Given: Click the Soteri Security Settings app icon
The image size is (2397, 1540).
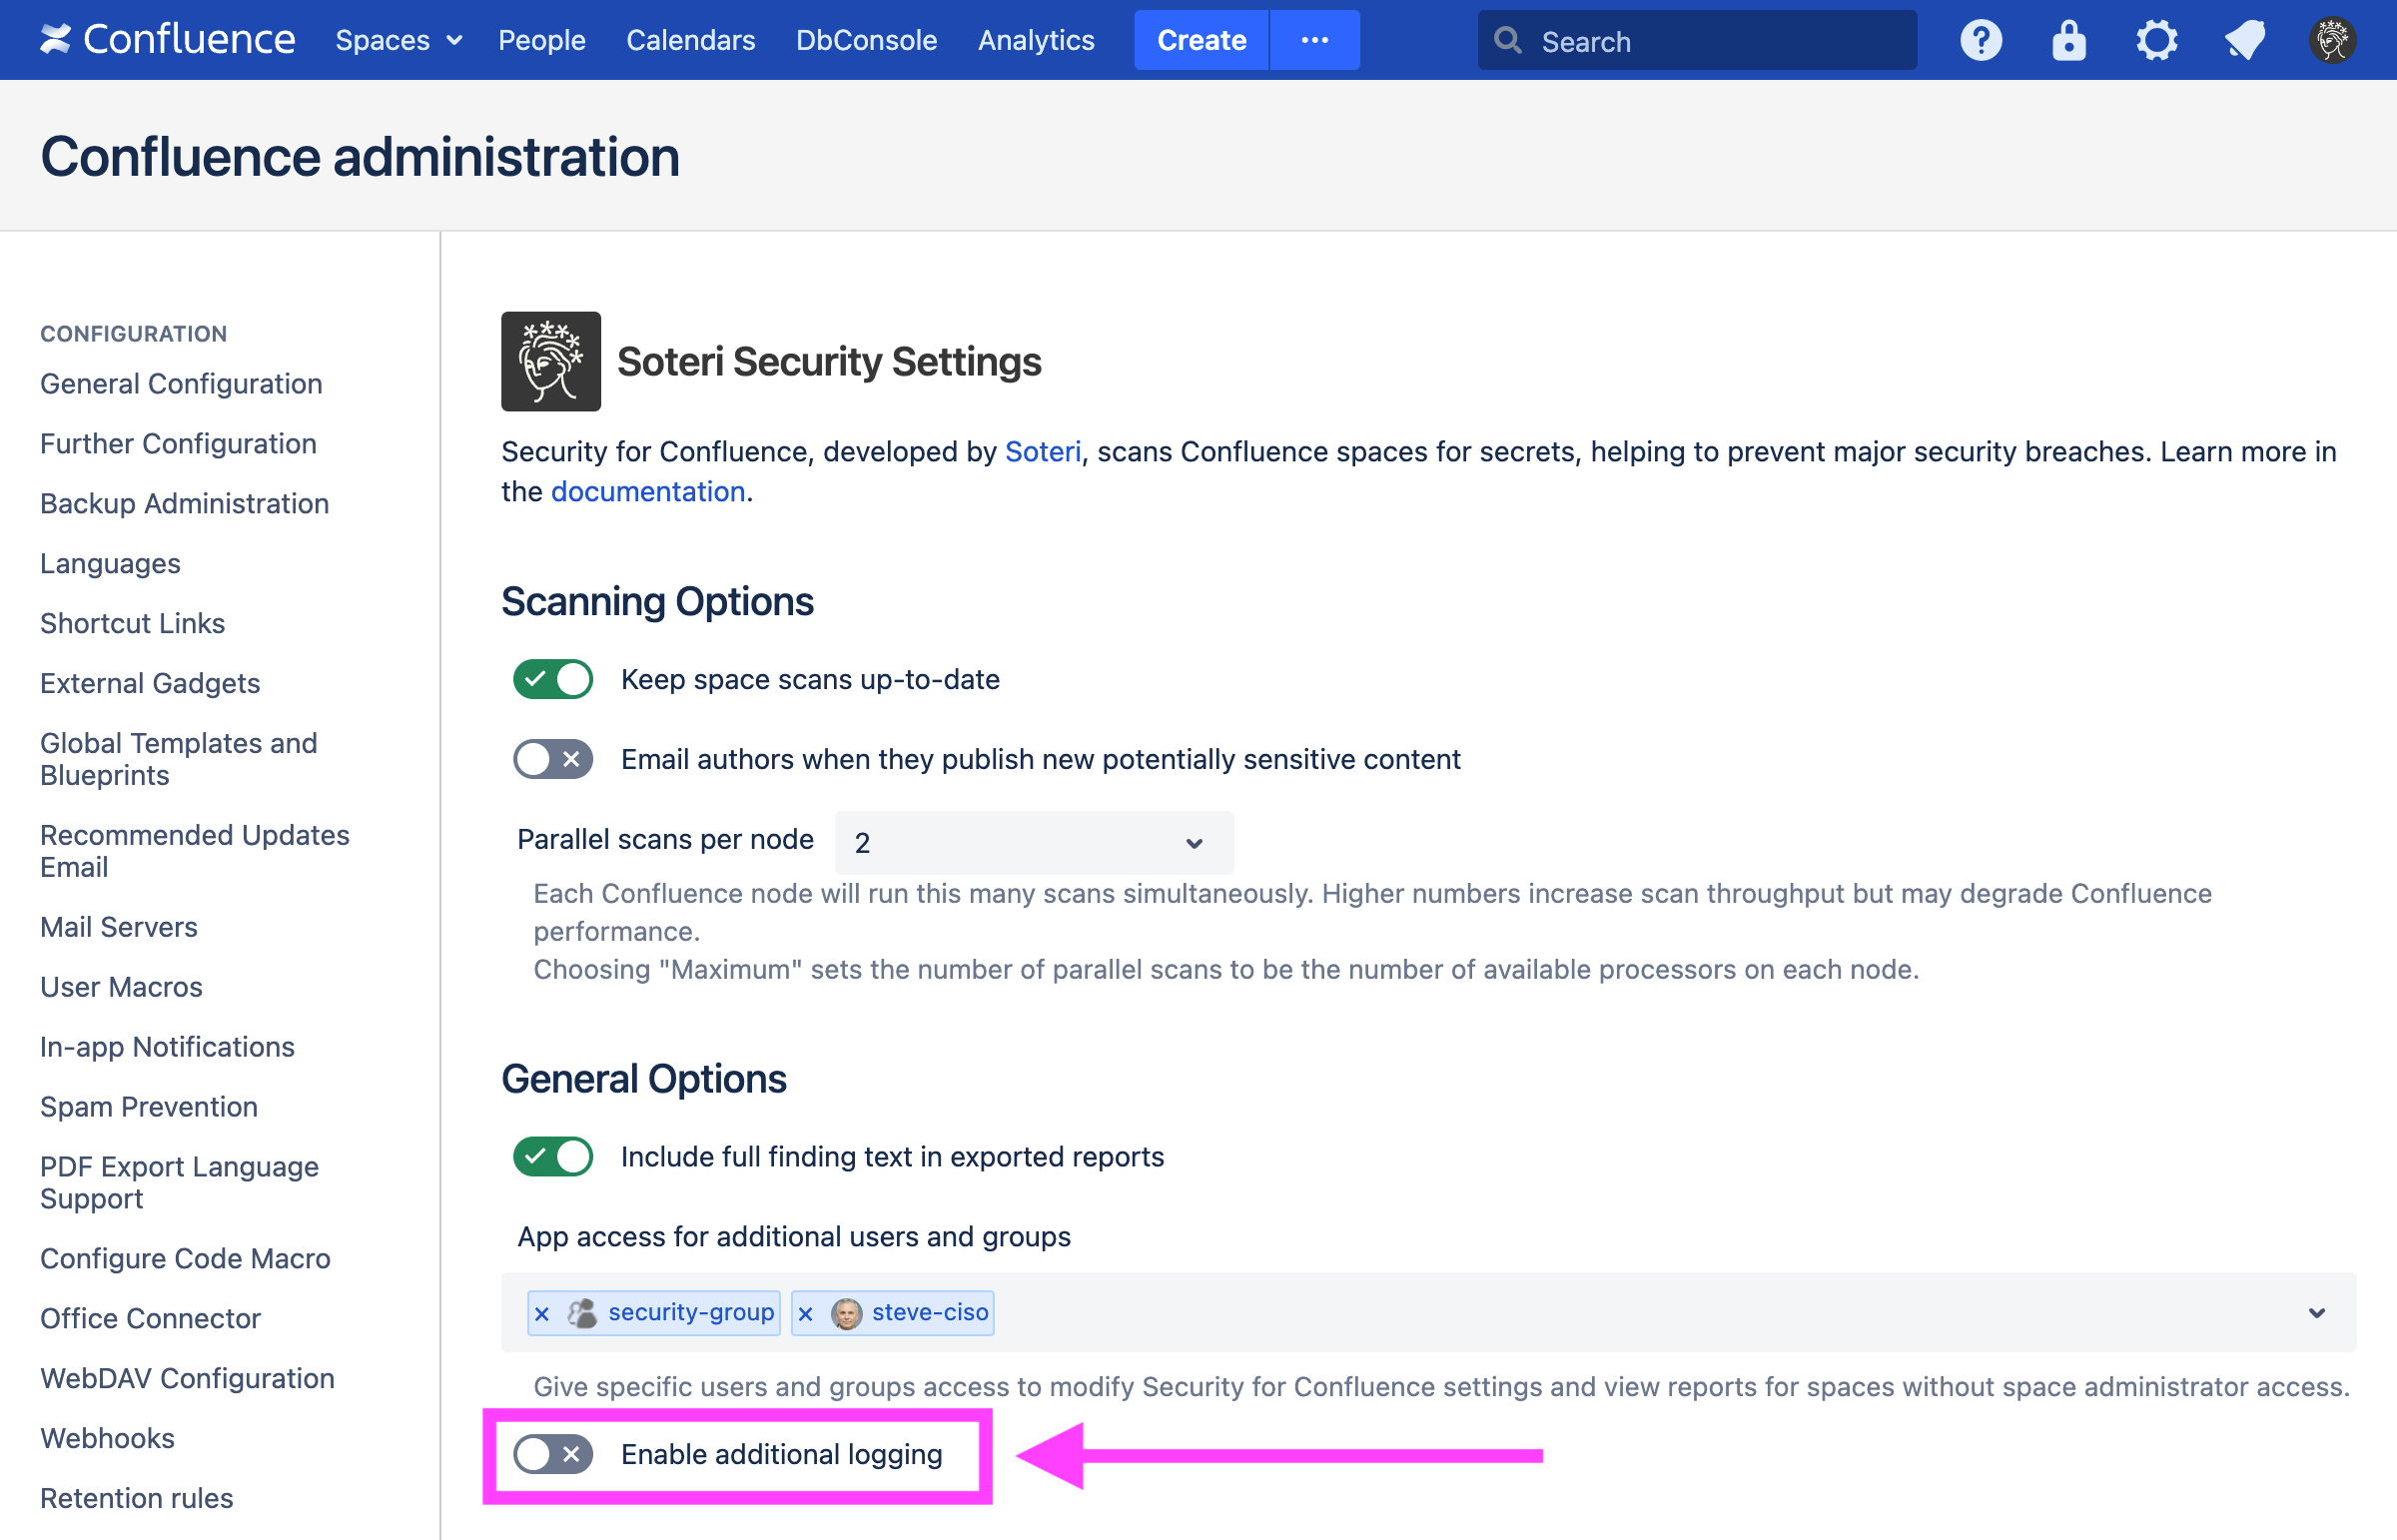Looking at the screenshot, I should point(551,361).
